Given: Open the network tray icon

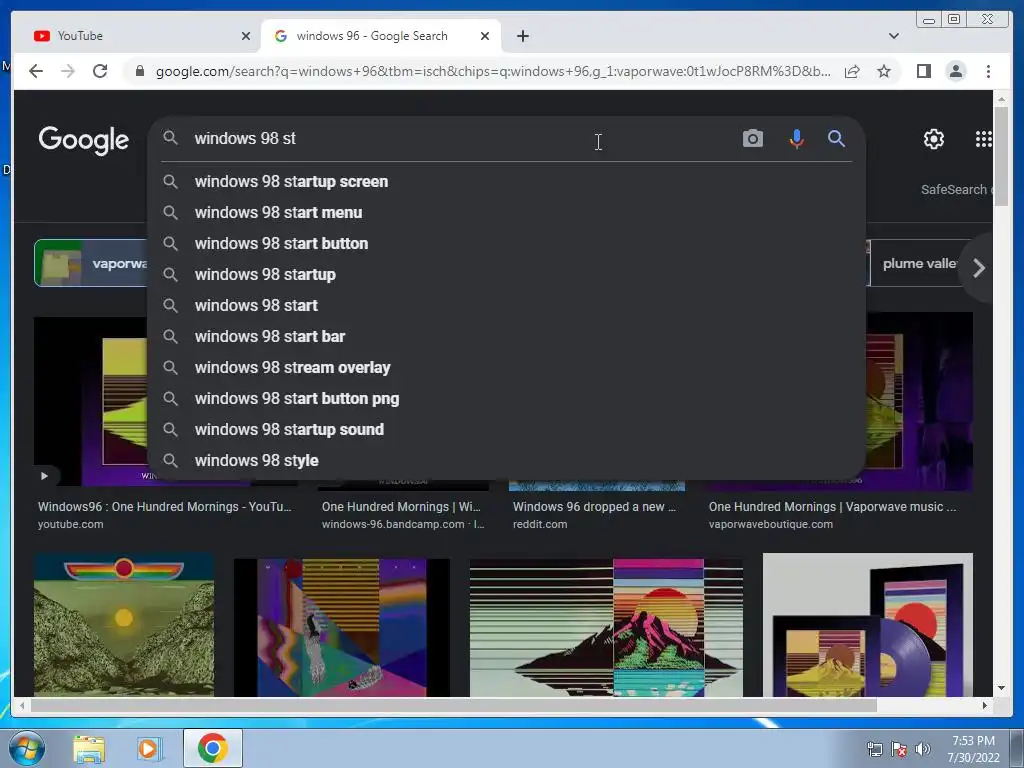Looking at the screenshot, I should tap(874, 749).
